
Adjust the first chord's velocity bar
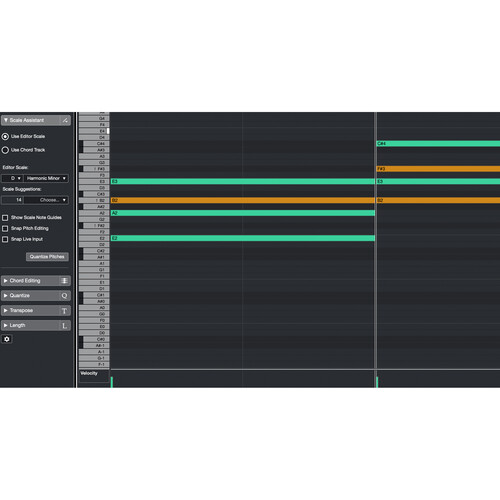[x=112, y=382]
